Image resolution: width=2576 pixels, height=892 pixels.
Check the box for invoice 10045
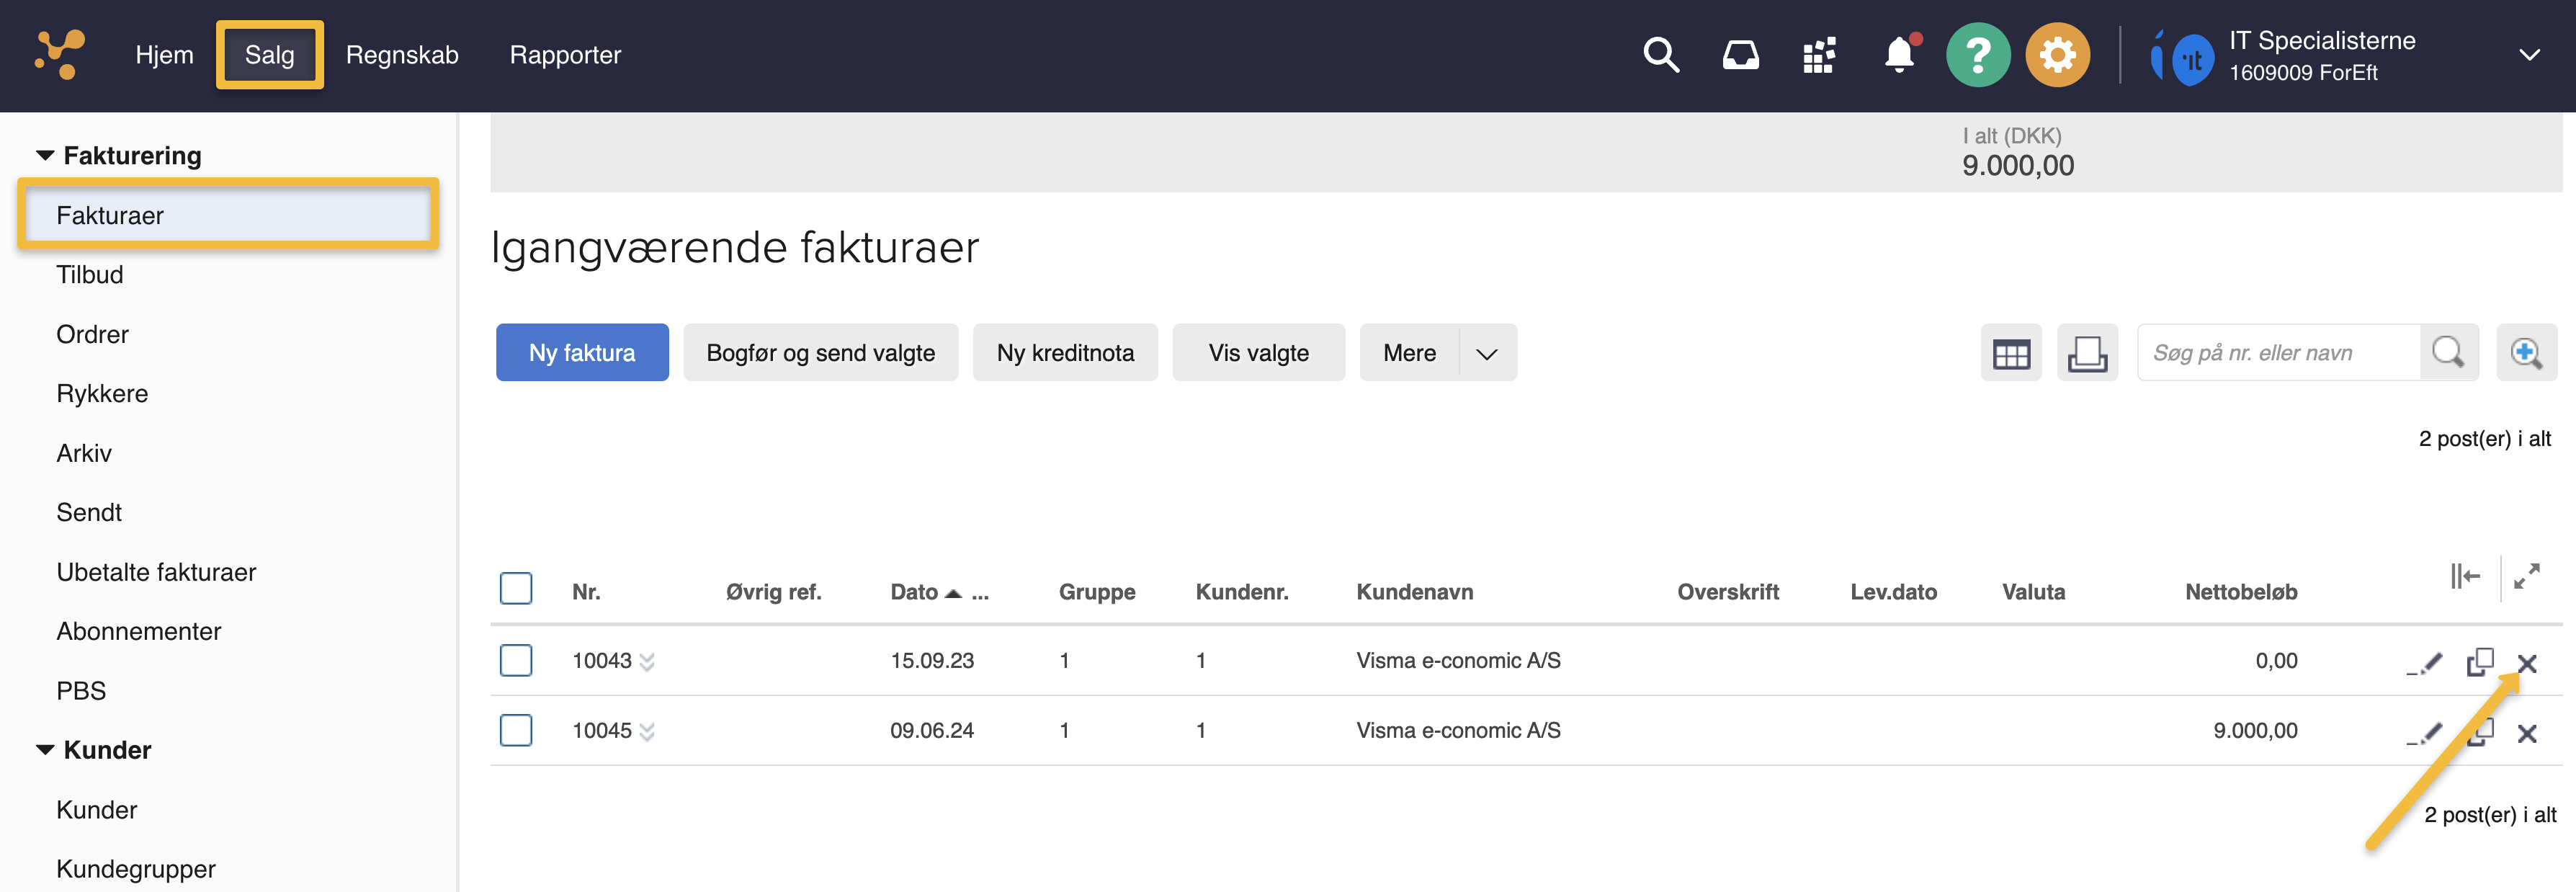click(516, 730)
